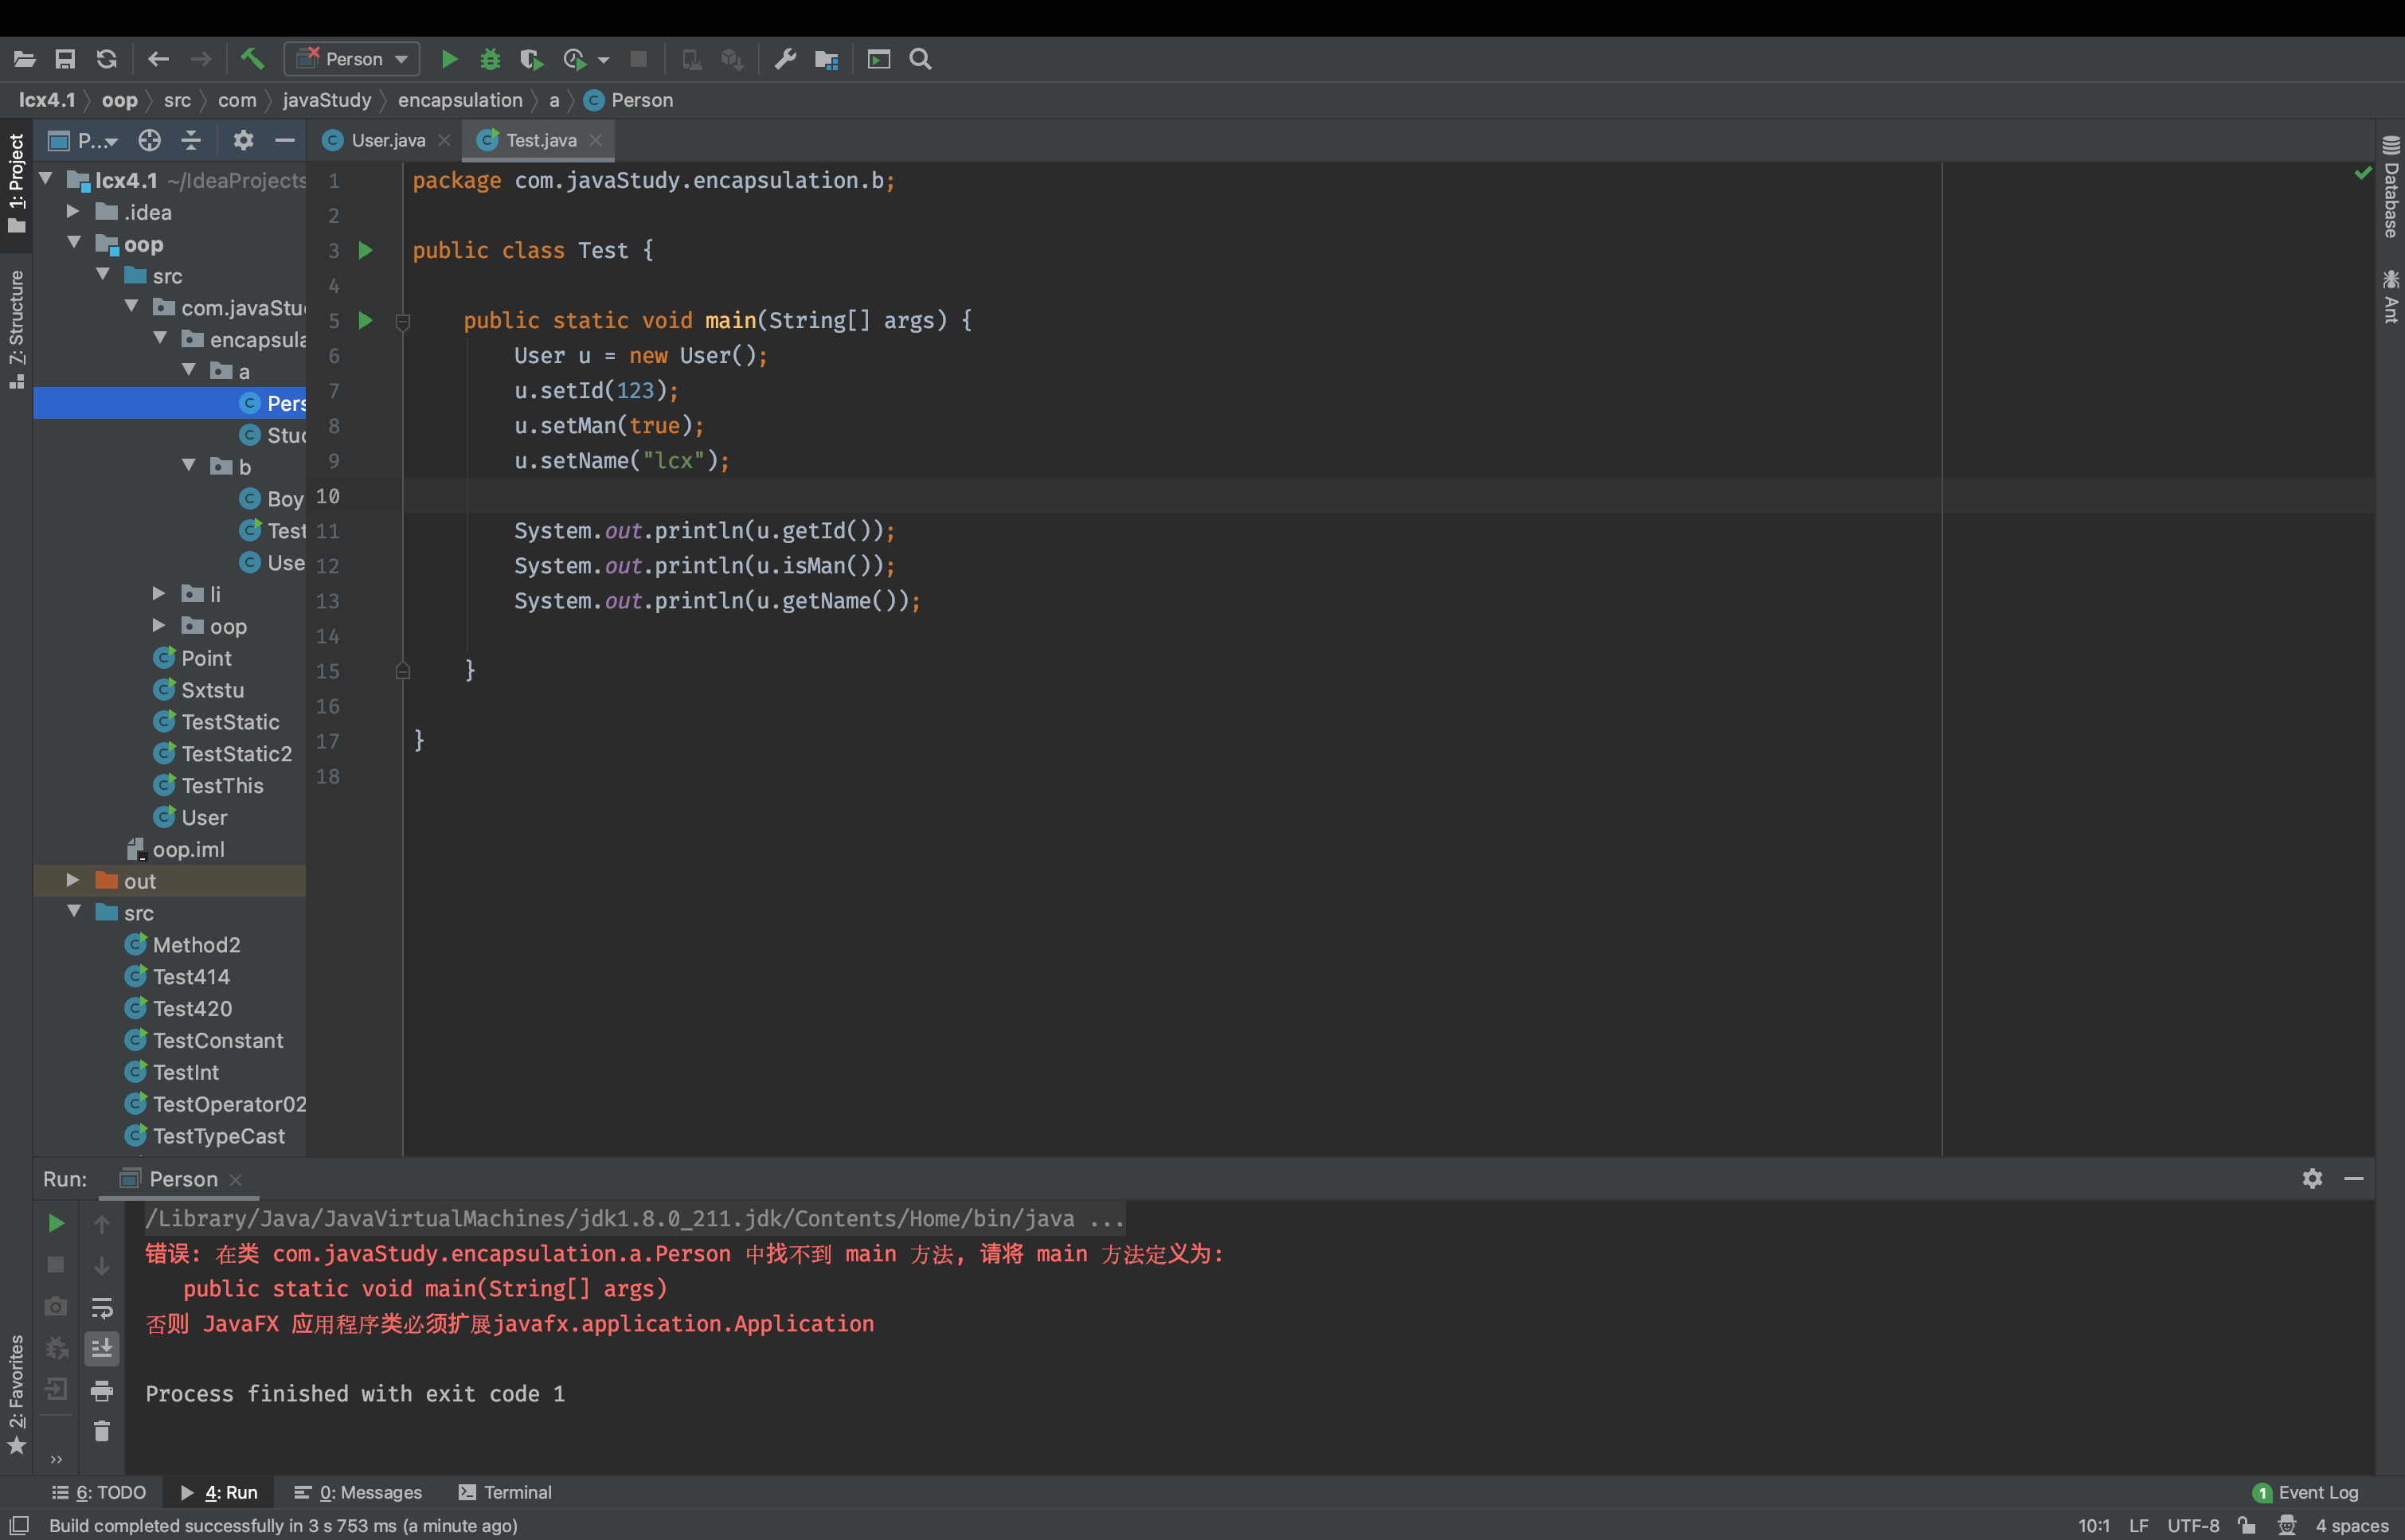This screenshot has width=2405, height=1540.
Task: Switch to the User.java editor tab
Action: coord(388,140)
